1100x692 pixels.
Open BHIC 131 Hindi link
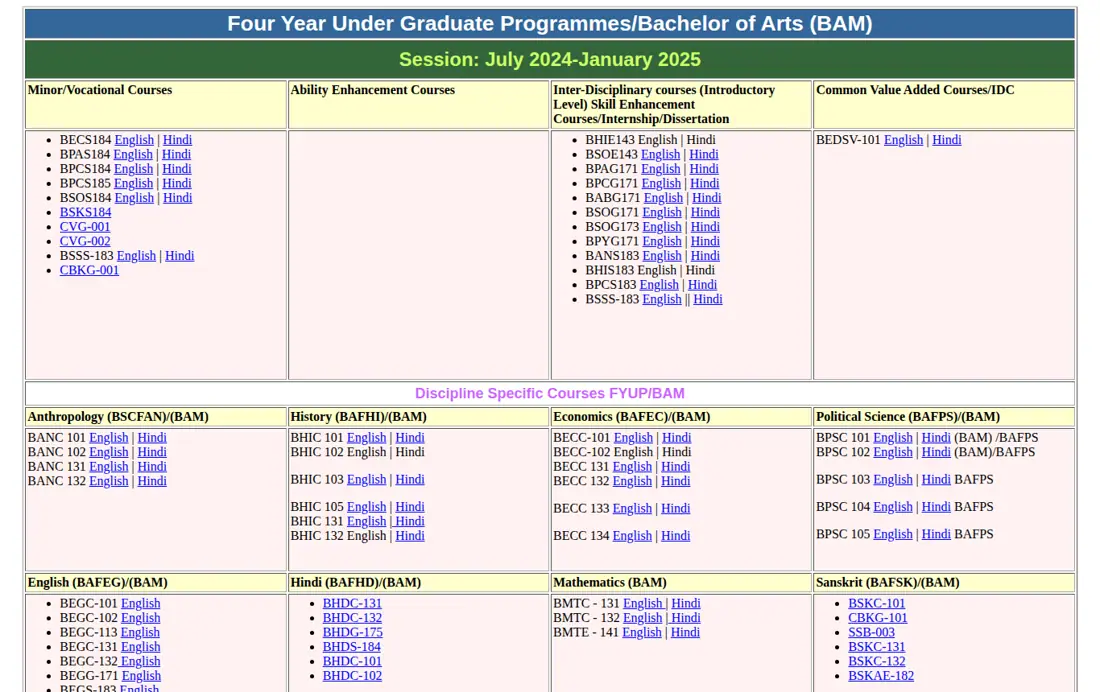point(410,521)
